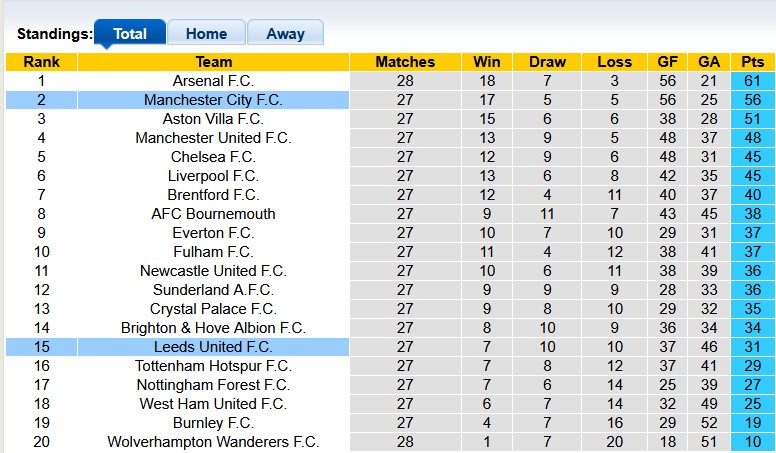The width and height of the screenshot is (776, 453).
Task: Open the Leeds United F.C. highlighted row
Action: tap(213, 347)
